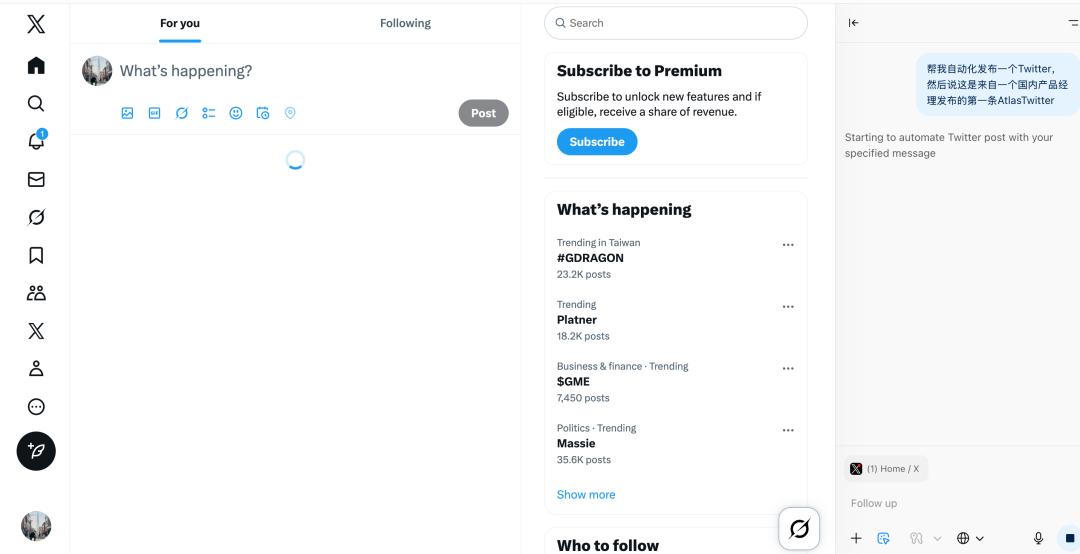Open Notifications from the bell icon
Screen dimensions: 1080x554
(x=36, y=142)
